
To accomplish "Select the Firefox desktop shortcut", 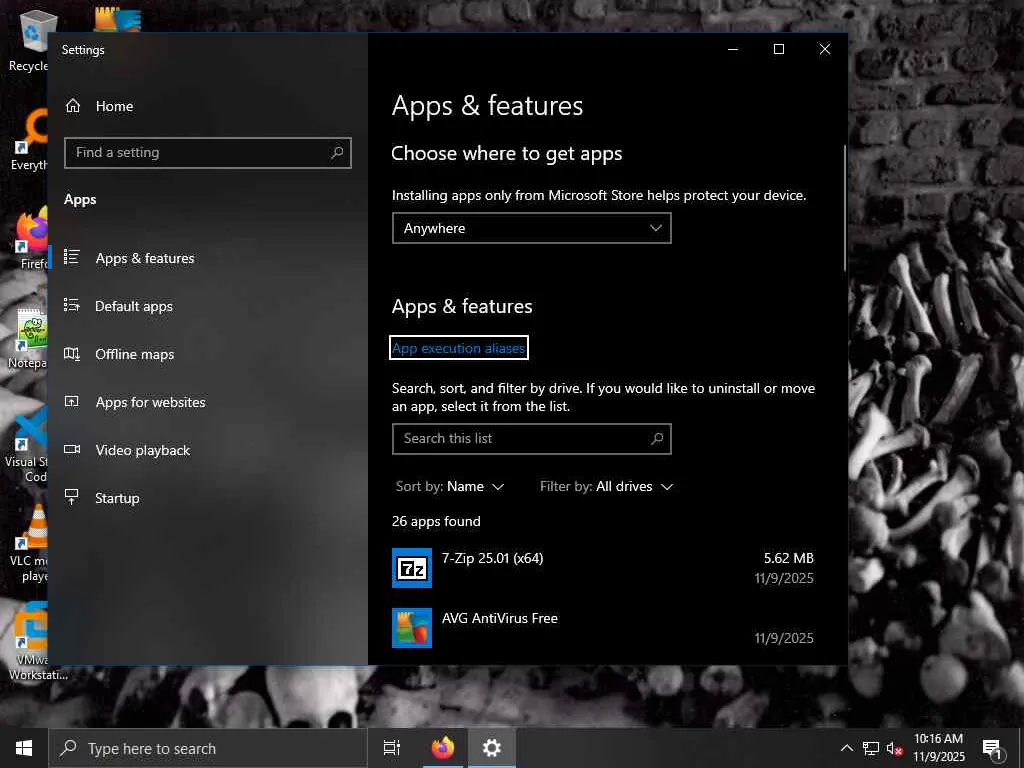I will tap(31, 239).
